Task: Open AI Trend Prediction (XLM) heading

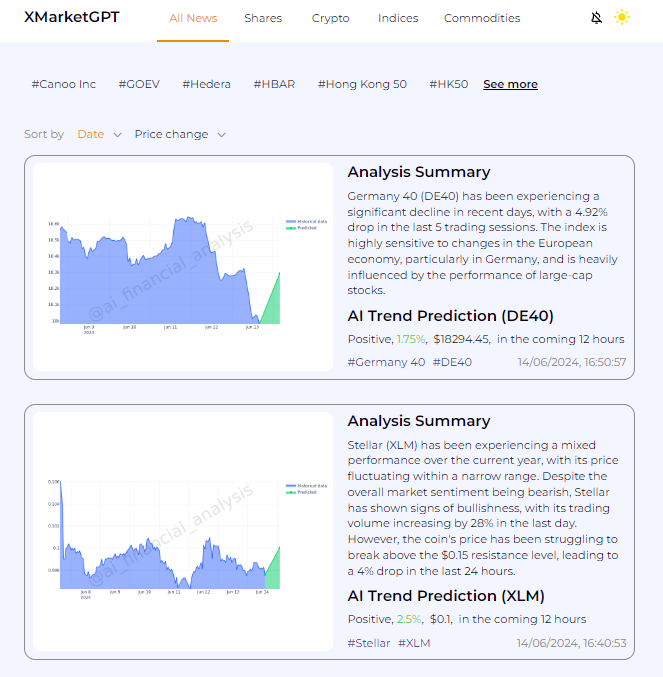Action: [446, 596]
